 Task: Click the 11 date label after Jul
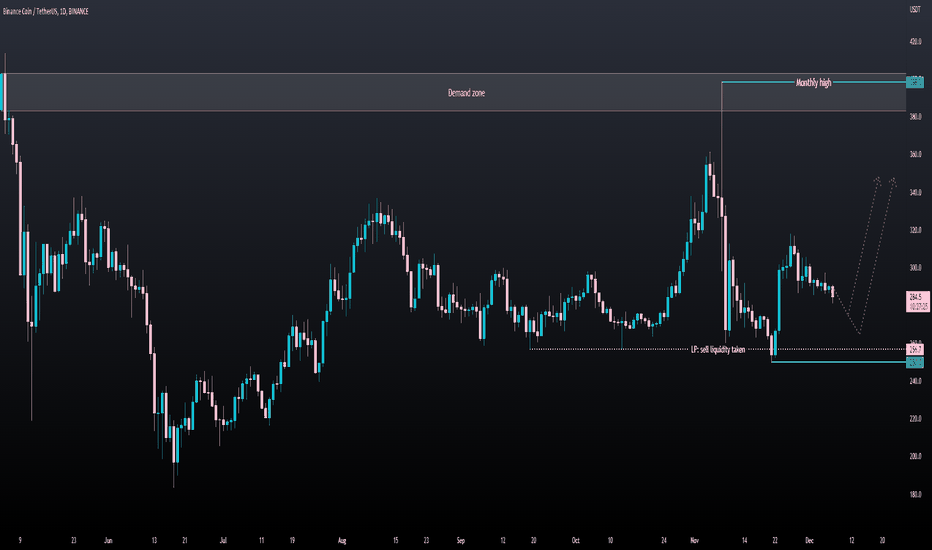click(x=262, y=540)
